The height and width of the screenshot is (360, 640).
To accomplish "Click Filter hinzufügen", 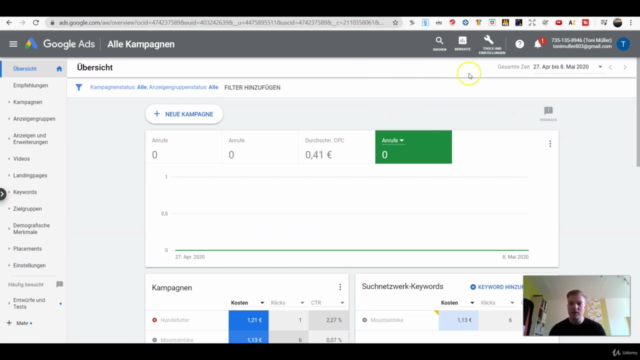I will tap(252, 87).
